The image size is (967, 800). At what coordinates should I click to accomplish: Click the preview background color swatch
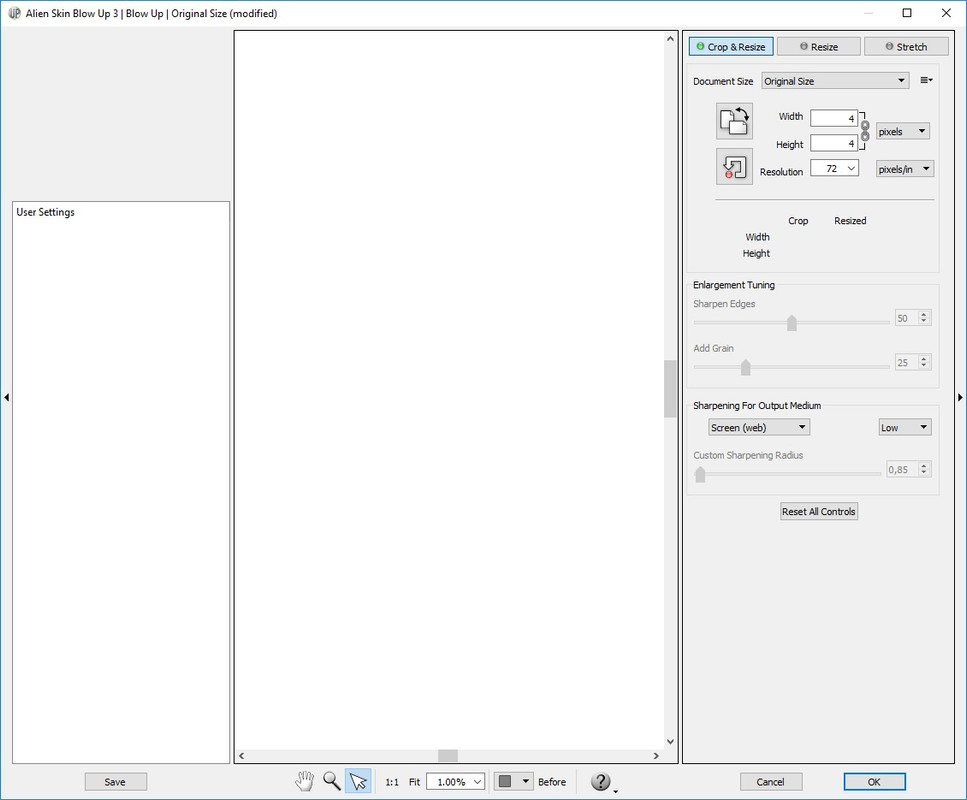tap(505, 781)
